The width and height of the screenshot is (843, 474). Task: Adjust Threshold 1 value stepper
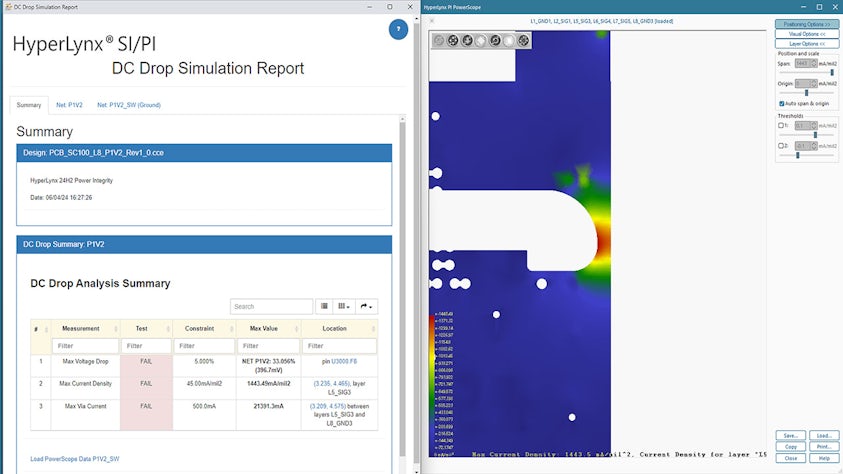(814, 125)
